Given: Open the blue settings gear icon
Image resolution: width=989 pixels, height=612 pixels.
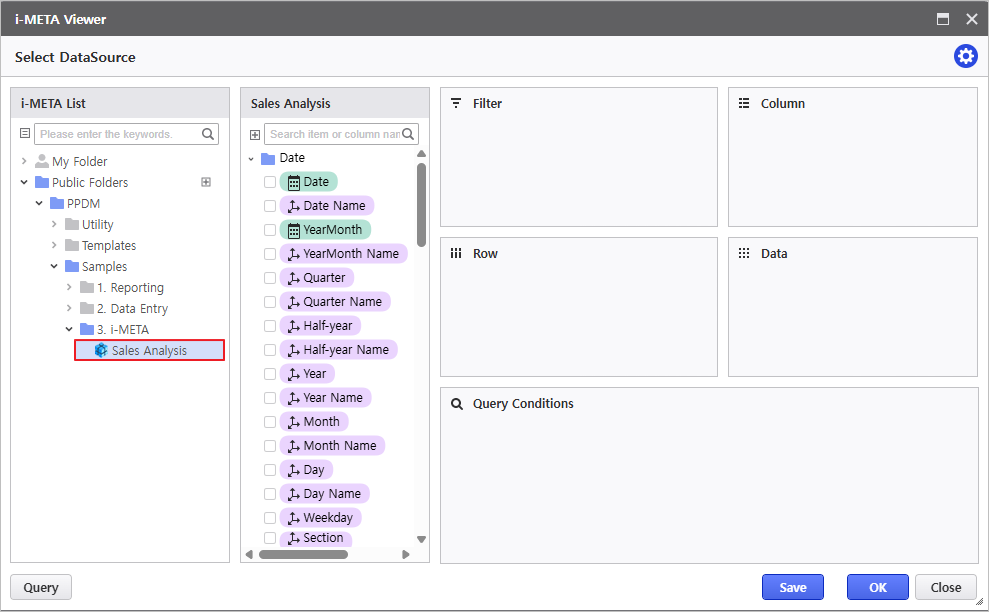Looking at the screenshot, I should [965, 57].
